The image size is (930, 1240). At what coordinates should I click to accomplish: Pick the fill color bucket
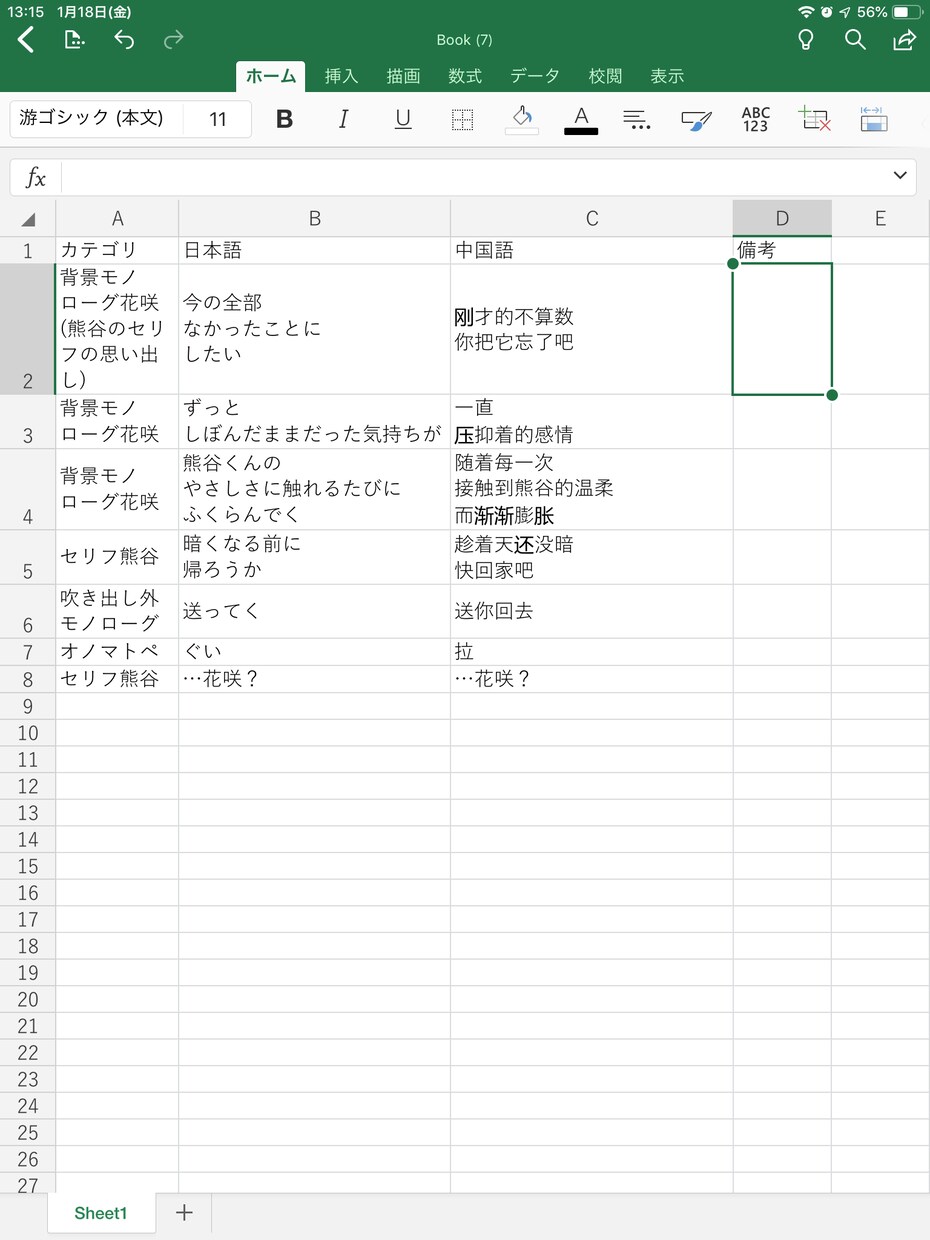click(x=522, y=120)
